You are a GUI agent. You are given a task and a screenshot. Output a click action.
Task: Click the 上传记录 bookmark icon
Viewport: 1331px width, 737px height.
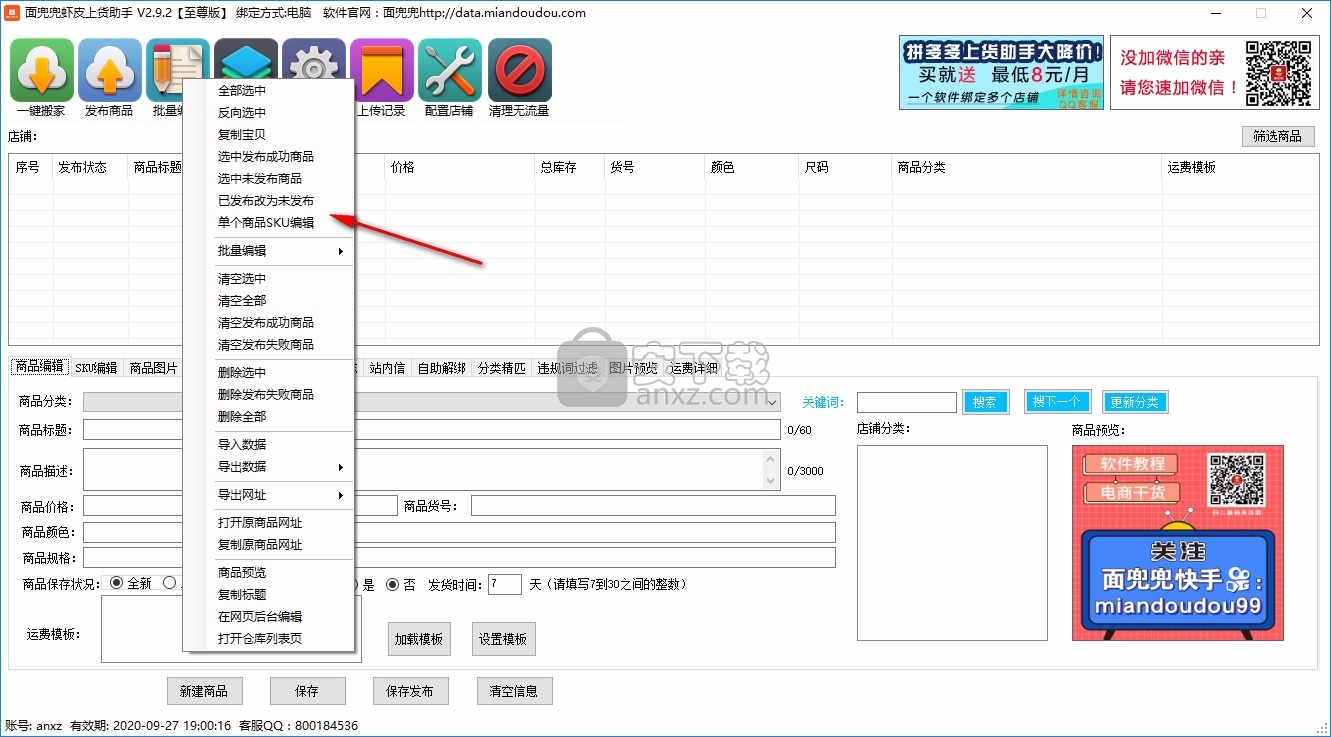382,70
